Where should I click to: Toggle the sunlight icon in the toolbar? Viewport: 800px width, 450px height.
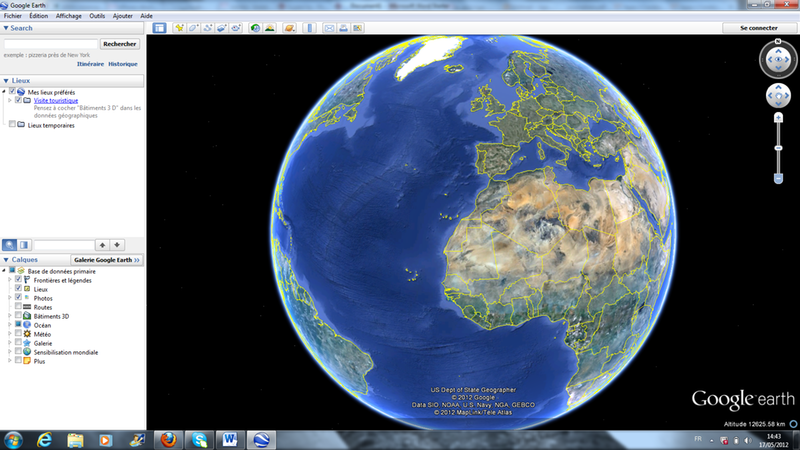(269, 28)
